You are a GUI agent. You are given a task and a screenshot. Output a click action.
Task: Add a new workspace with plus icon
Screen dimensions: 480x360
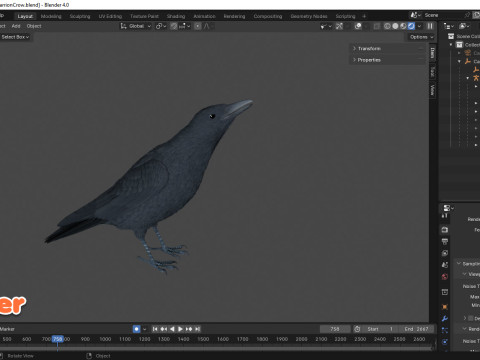364,16
